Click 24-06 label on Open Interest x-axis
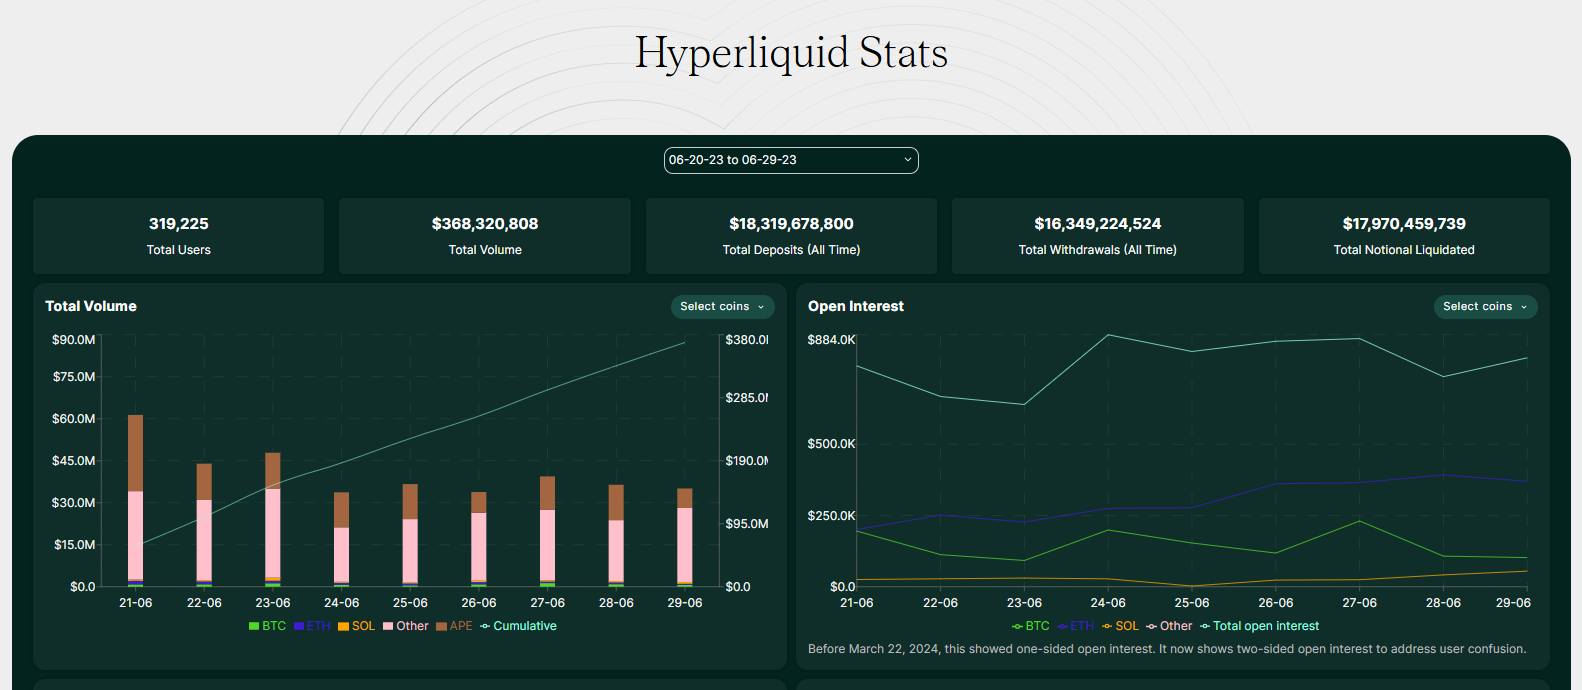1582x690 pixels. click(x=1108, y=603)
